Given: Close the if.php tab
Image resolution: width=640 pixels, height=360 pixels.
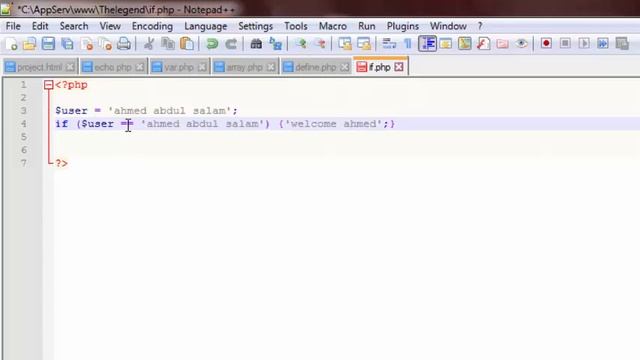Looking at the screenshot, I should pyautogui.click(x=399, y=67).
